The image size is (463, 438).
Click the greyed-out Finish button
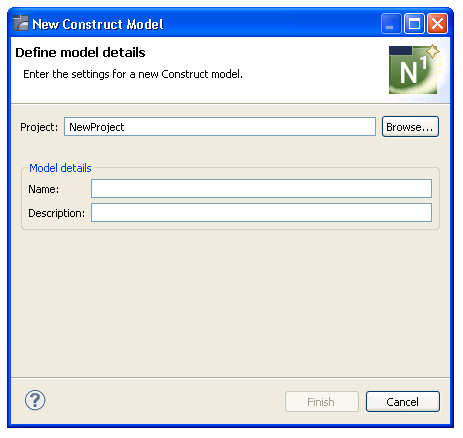tap(322, 402)
